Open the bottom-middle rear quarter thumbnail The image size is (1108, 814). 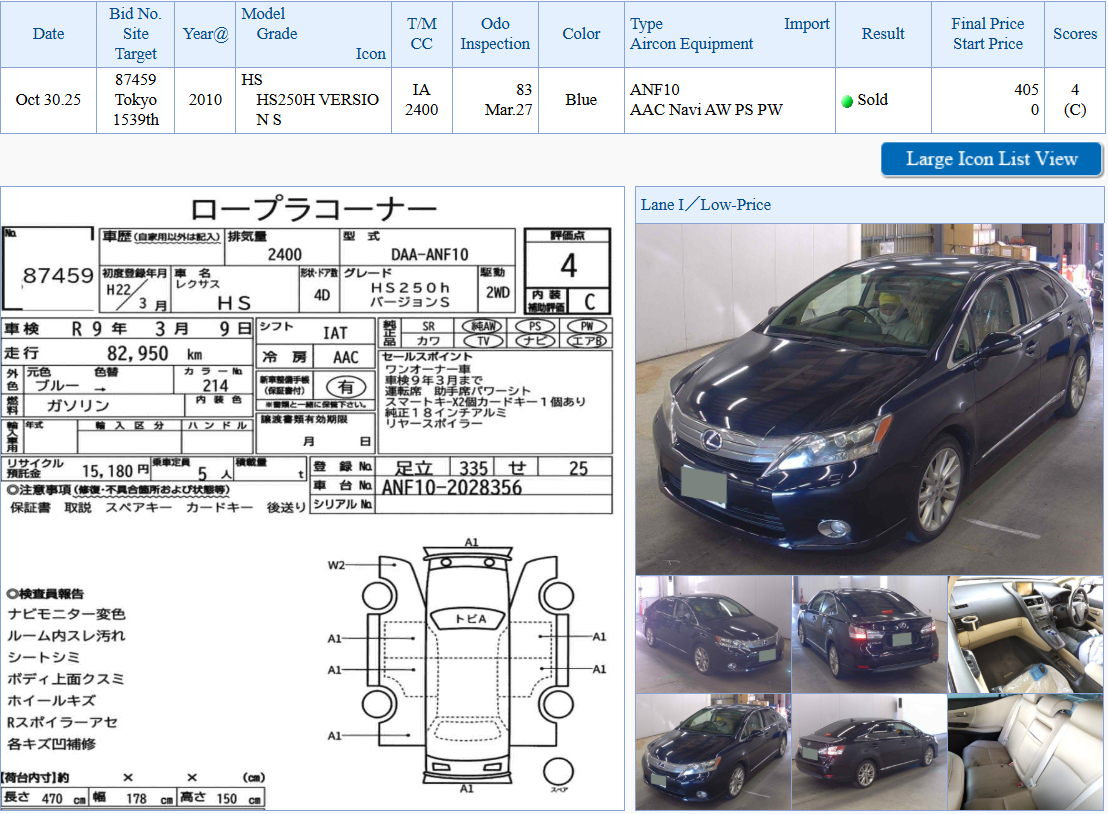[x=869, y=752]
